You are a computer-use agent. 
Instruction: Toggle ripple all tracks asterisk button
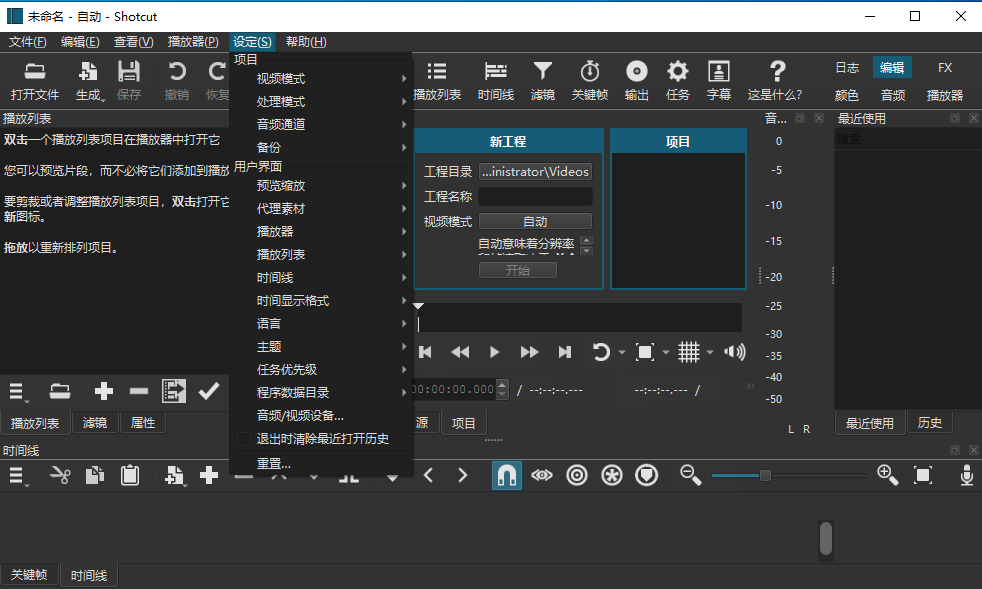612,476
